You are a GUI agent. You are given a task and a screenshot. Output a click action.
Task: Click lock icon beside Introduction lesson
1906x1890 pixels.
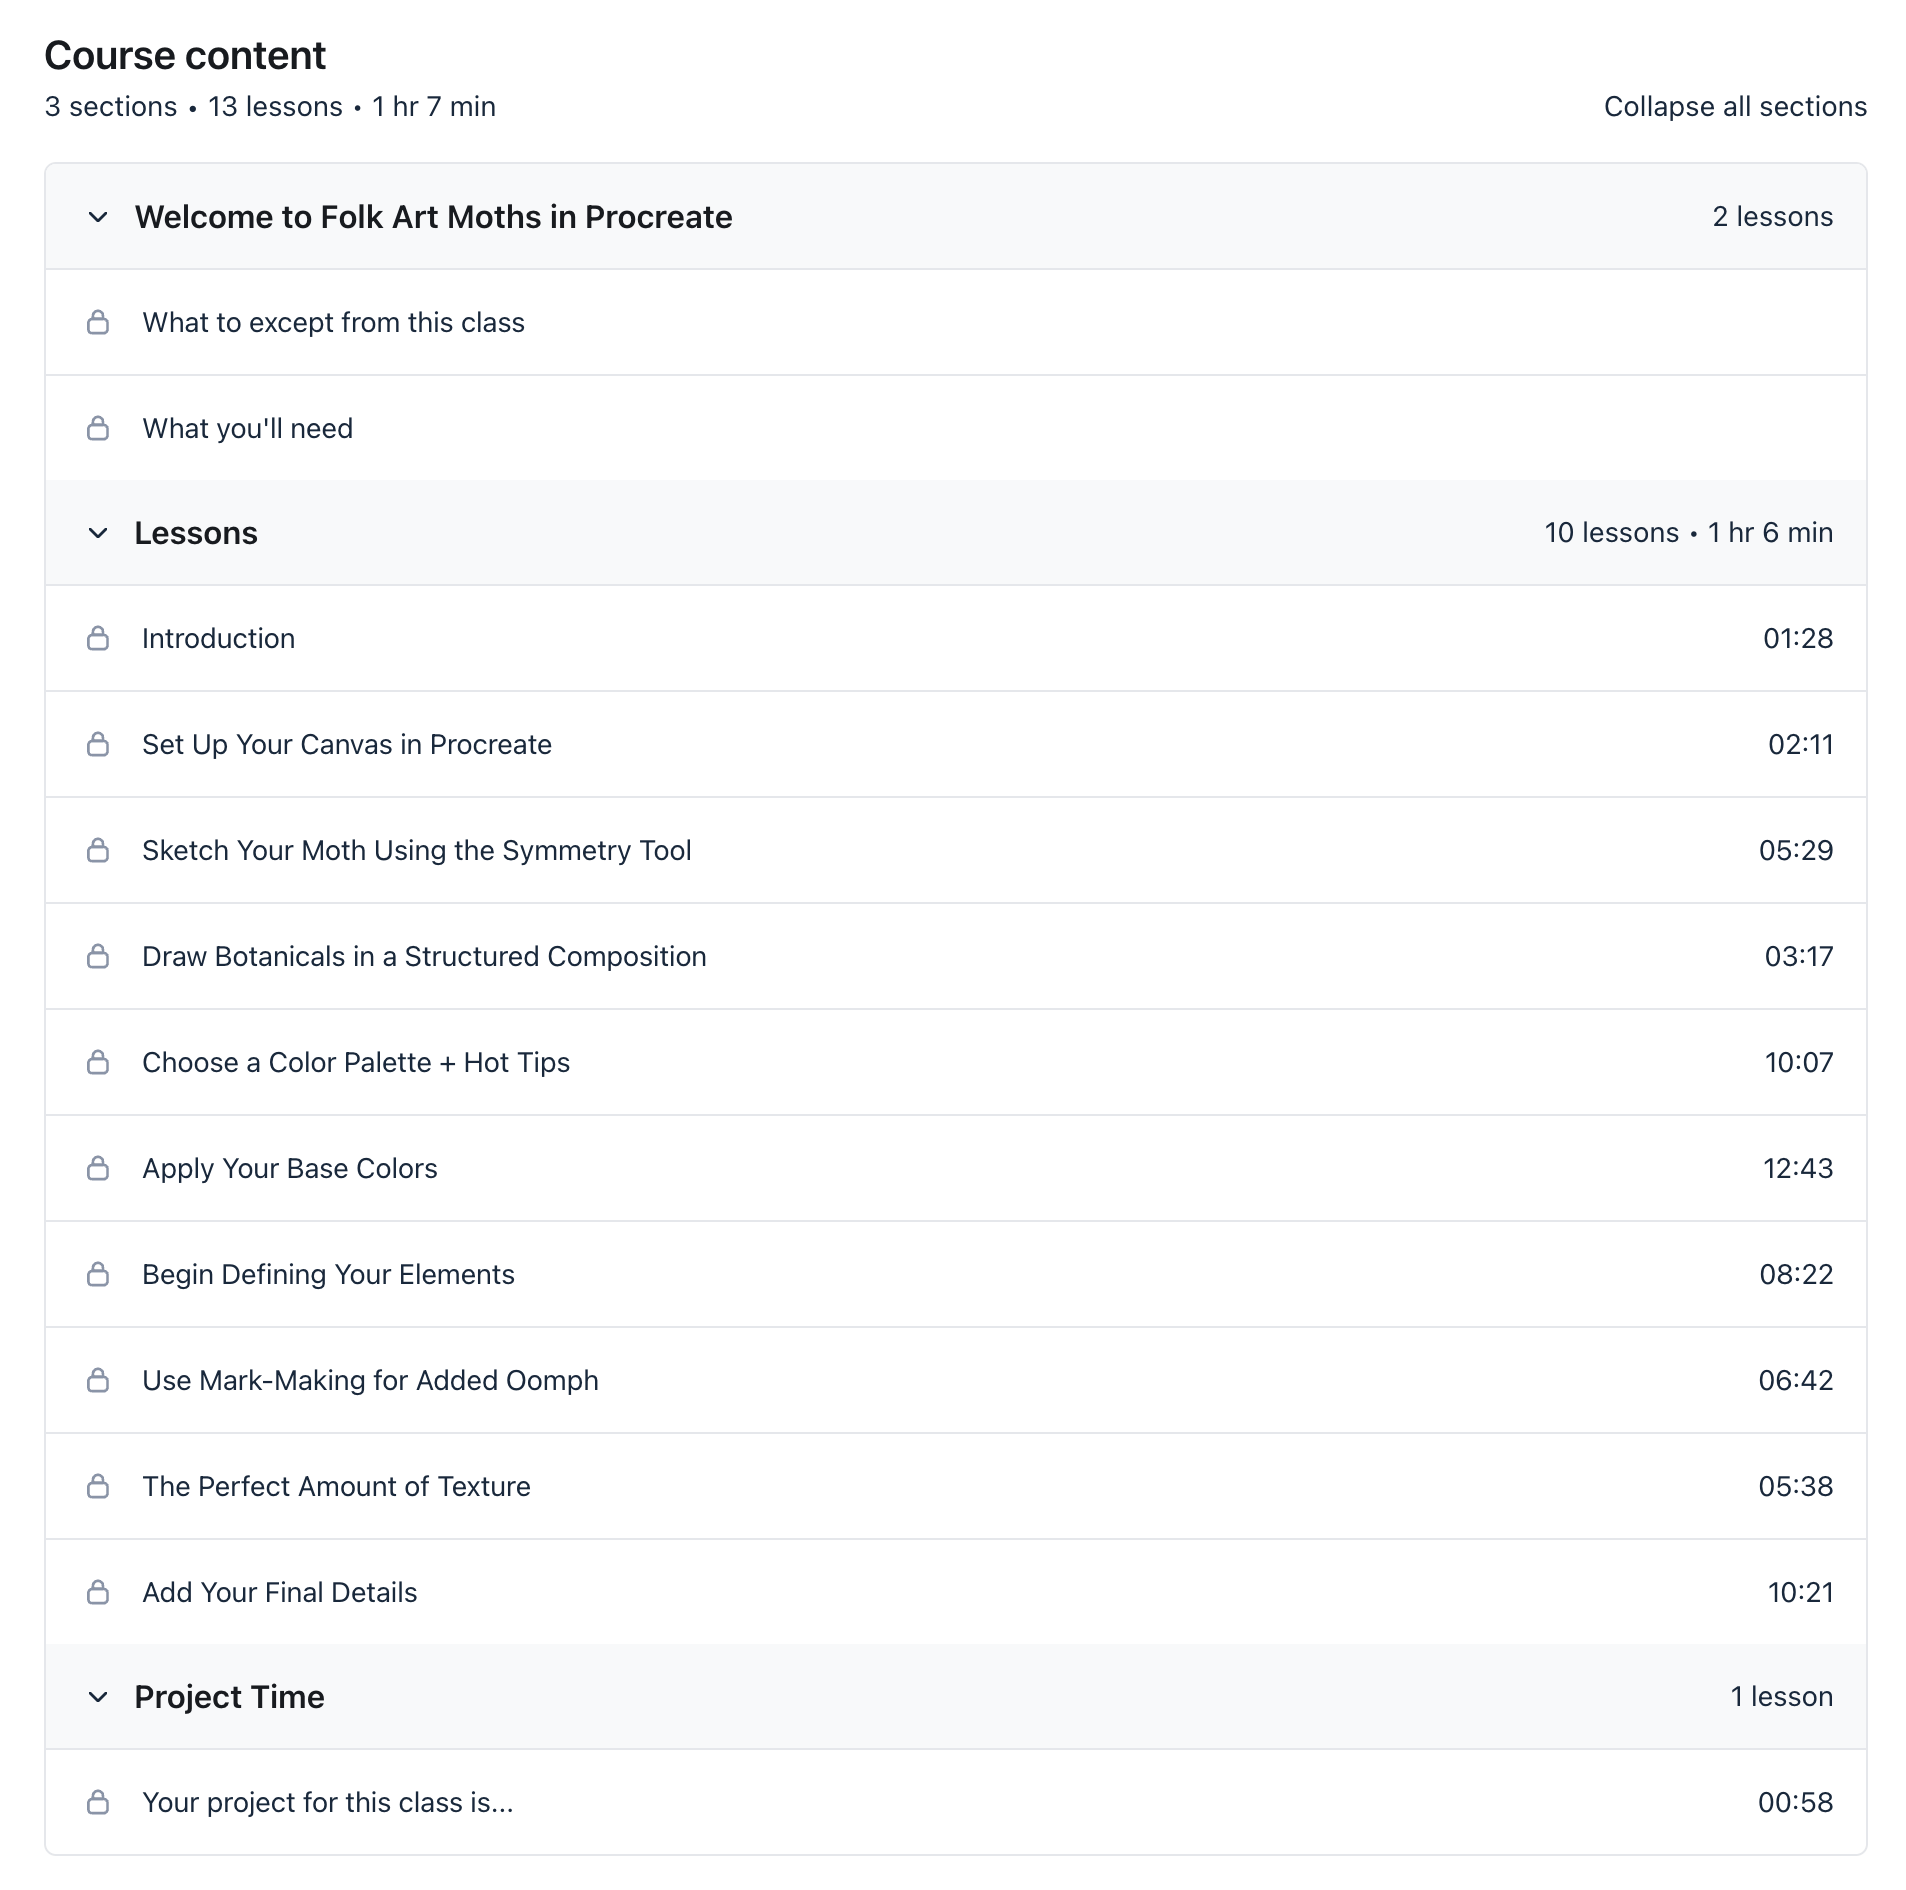[x=98, y=638]
